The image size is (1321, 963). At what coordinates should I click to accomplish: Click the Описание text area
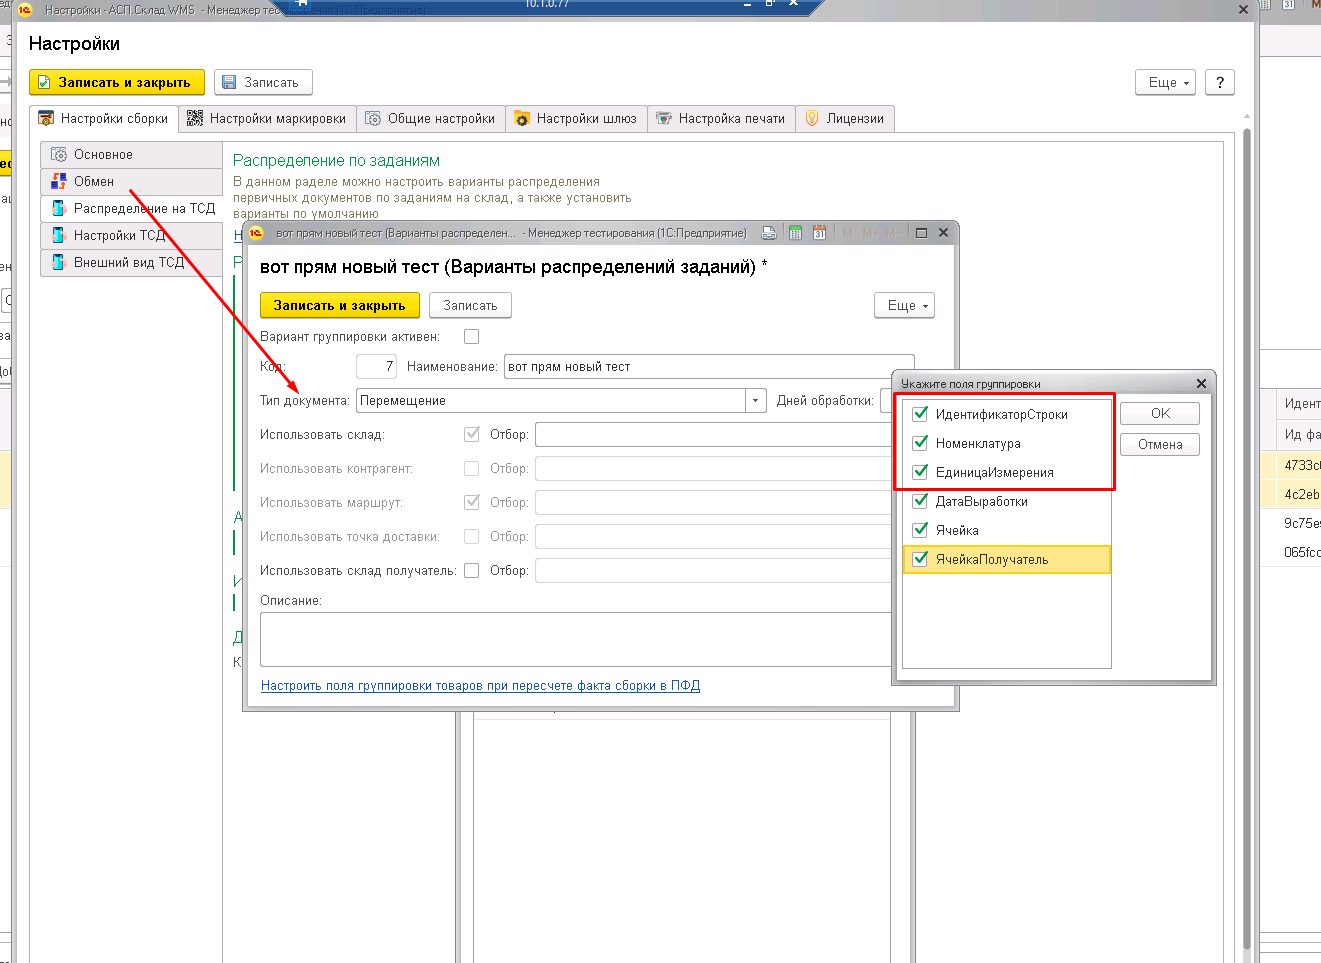576,639
